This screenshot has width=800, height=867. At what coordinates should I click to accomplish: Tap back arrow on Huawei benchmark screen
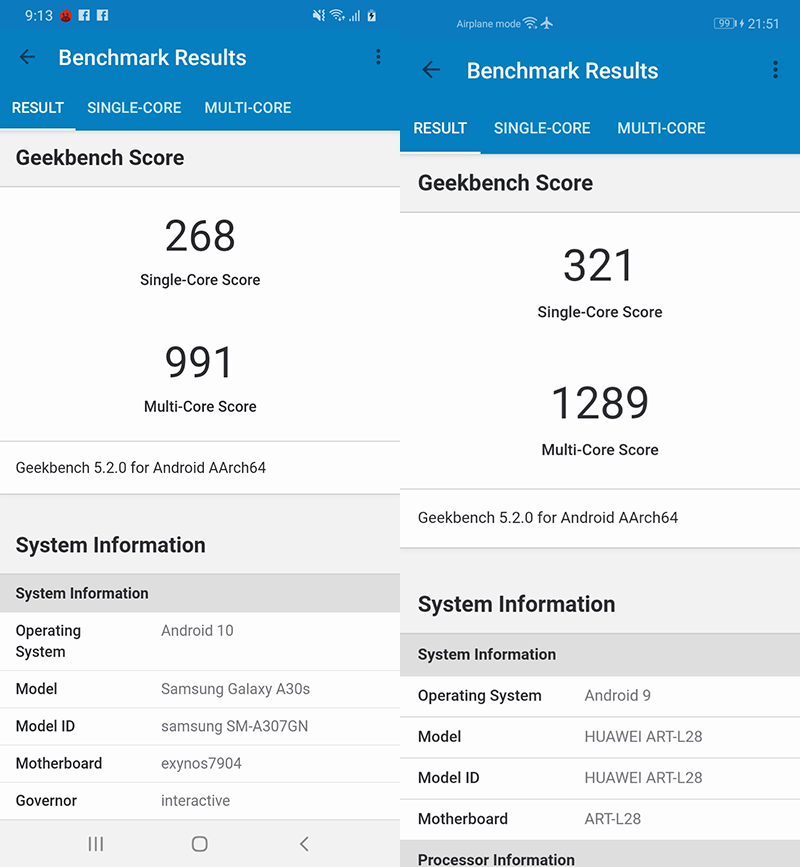431,70
